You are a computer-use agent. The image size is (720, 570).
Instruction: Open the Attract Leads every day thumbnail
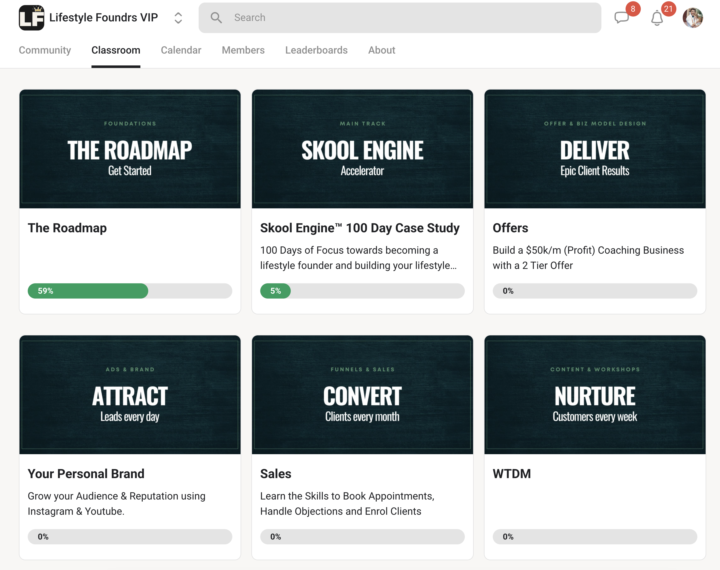pyautogui.click(x=130, y=395)
